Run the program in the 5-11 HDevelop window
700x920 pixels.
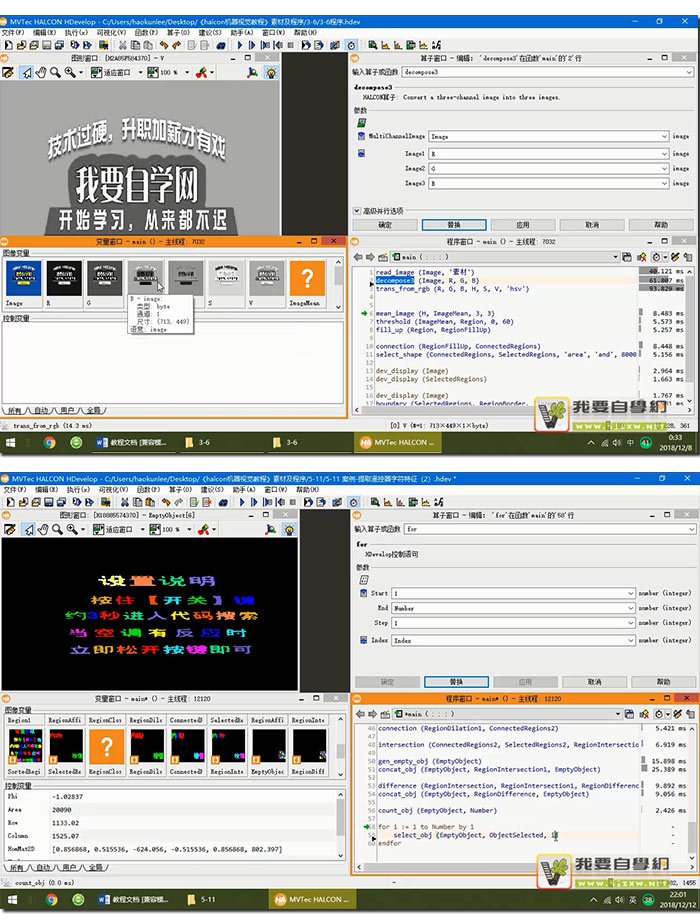242,502
